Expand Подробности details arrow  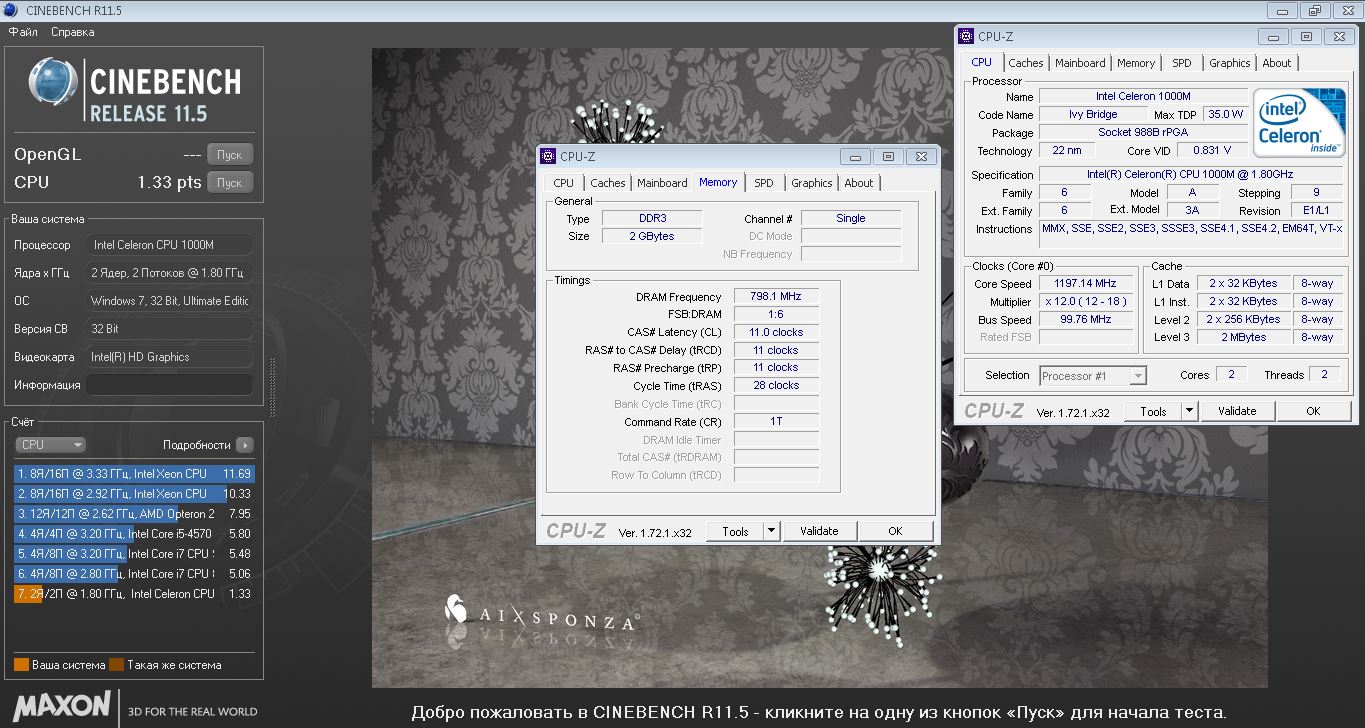pos(245,445)
